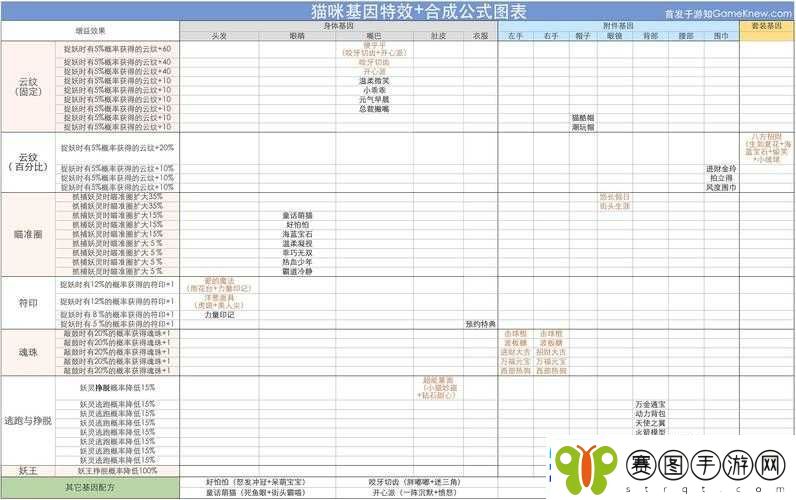
Task: Click the 云纹+20% effect row
Action: [117, 148]
